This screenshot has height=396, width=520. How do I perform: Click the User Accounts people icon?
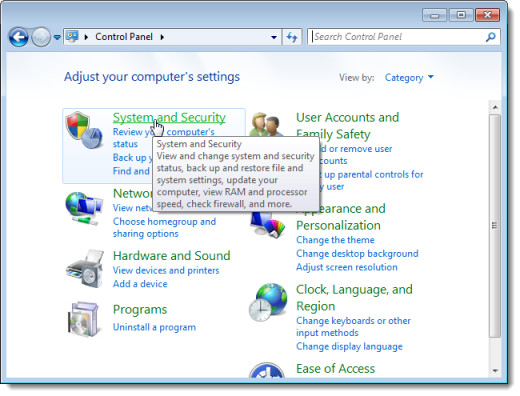[x=266, y=124]
